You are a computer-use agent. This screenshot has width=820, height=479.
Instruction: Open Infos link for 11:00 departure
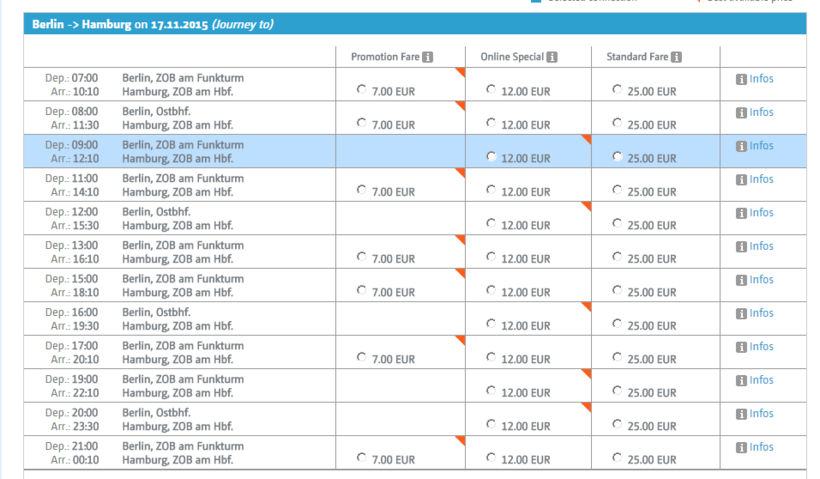pyautogui.click(x=761, y=179)
